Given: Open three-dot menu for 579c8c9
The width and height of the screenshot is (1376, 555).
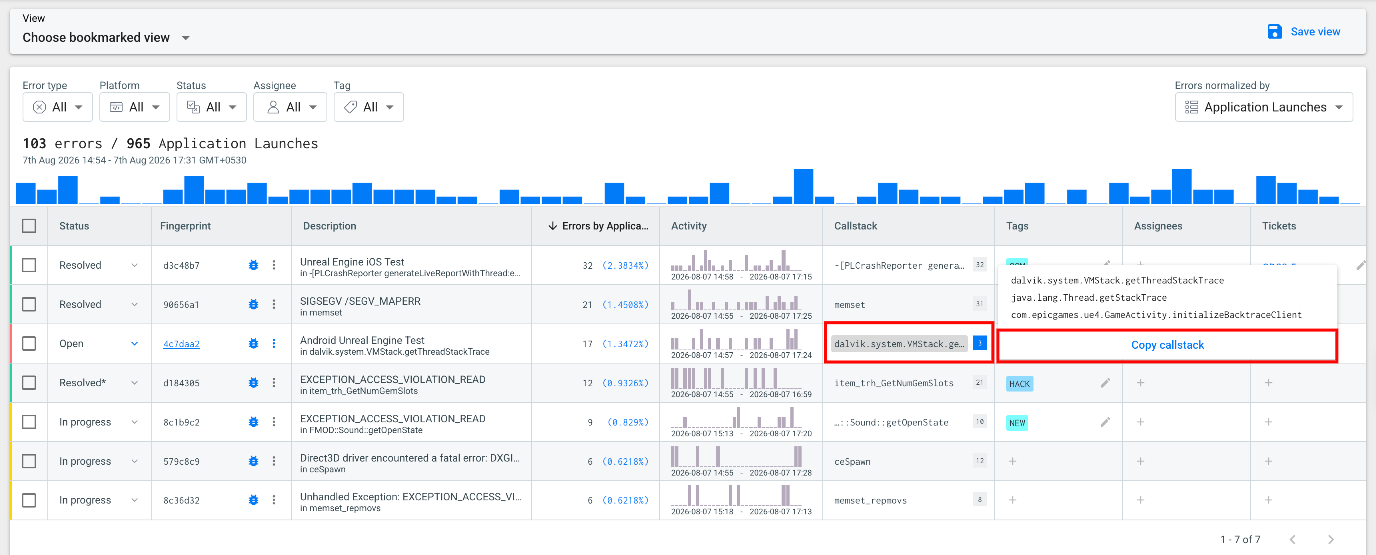Looking at the screenshot, I should (x=274, y=461).
